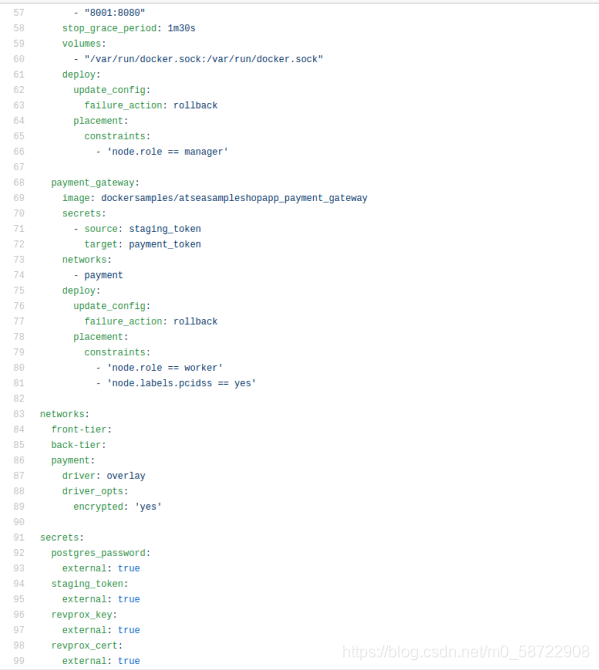Click the front-tier network name
599x670 pixels.
pyautogui.click(x=79, y=429)
